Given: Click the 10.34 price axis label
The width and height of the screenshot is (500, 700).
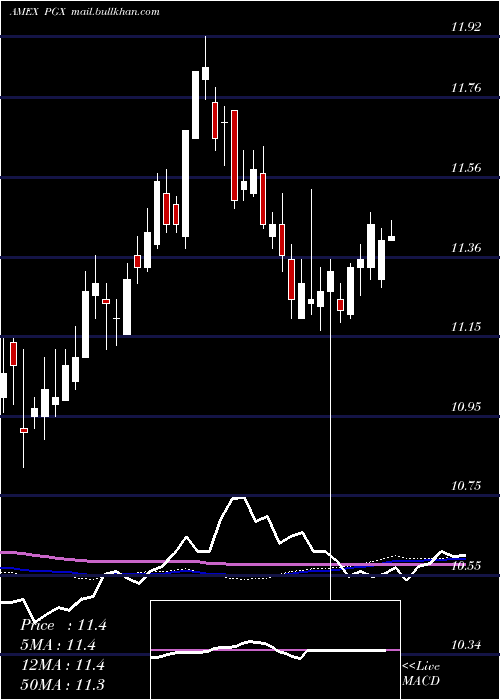Looking at the screenshot, I should coord(466,645).
